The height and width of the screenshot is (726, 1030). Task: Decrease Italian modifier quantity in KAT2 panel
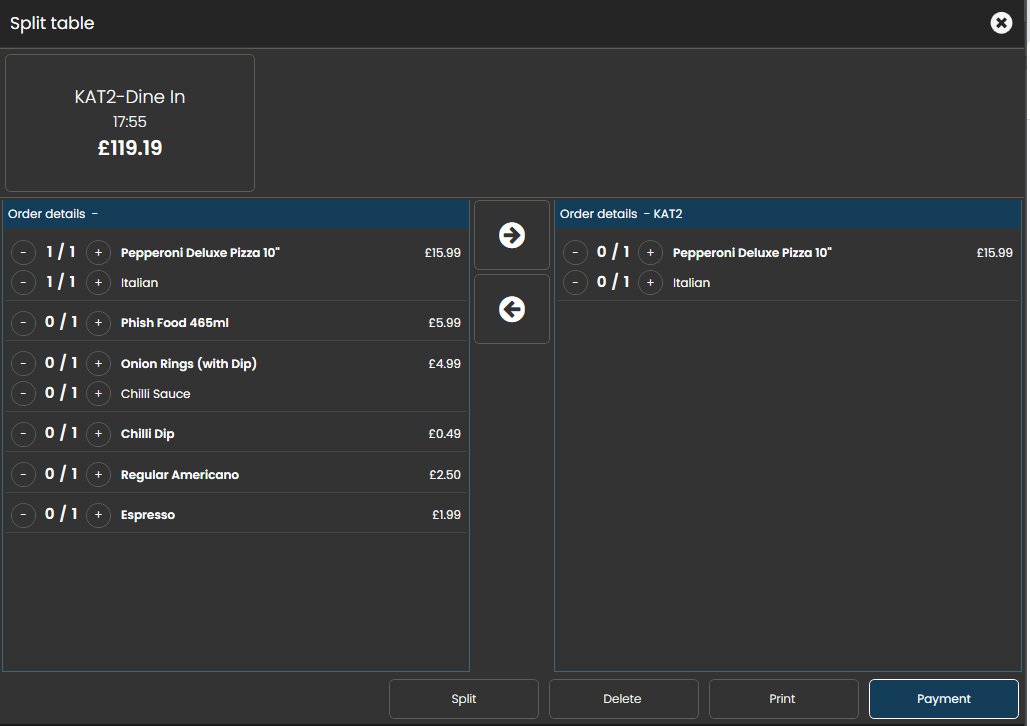point(576,283)
